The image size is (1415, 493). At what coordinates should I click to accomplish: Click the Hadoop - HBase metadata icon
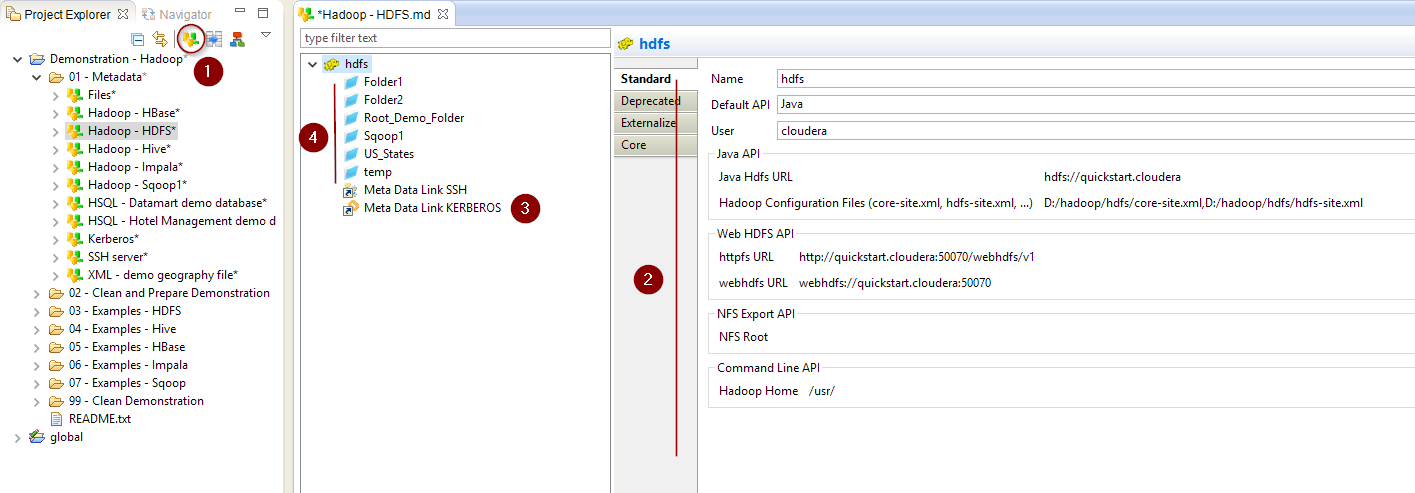pyautogui.click(x=74, y=113)
